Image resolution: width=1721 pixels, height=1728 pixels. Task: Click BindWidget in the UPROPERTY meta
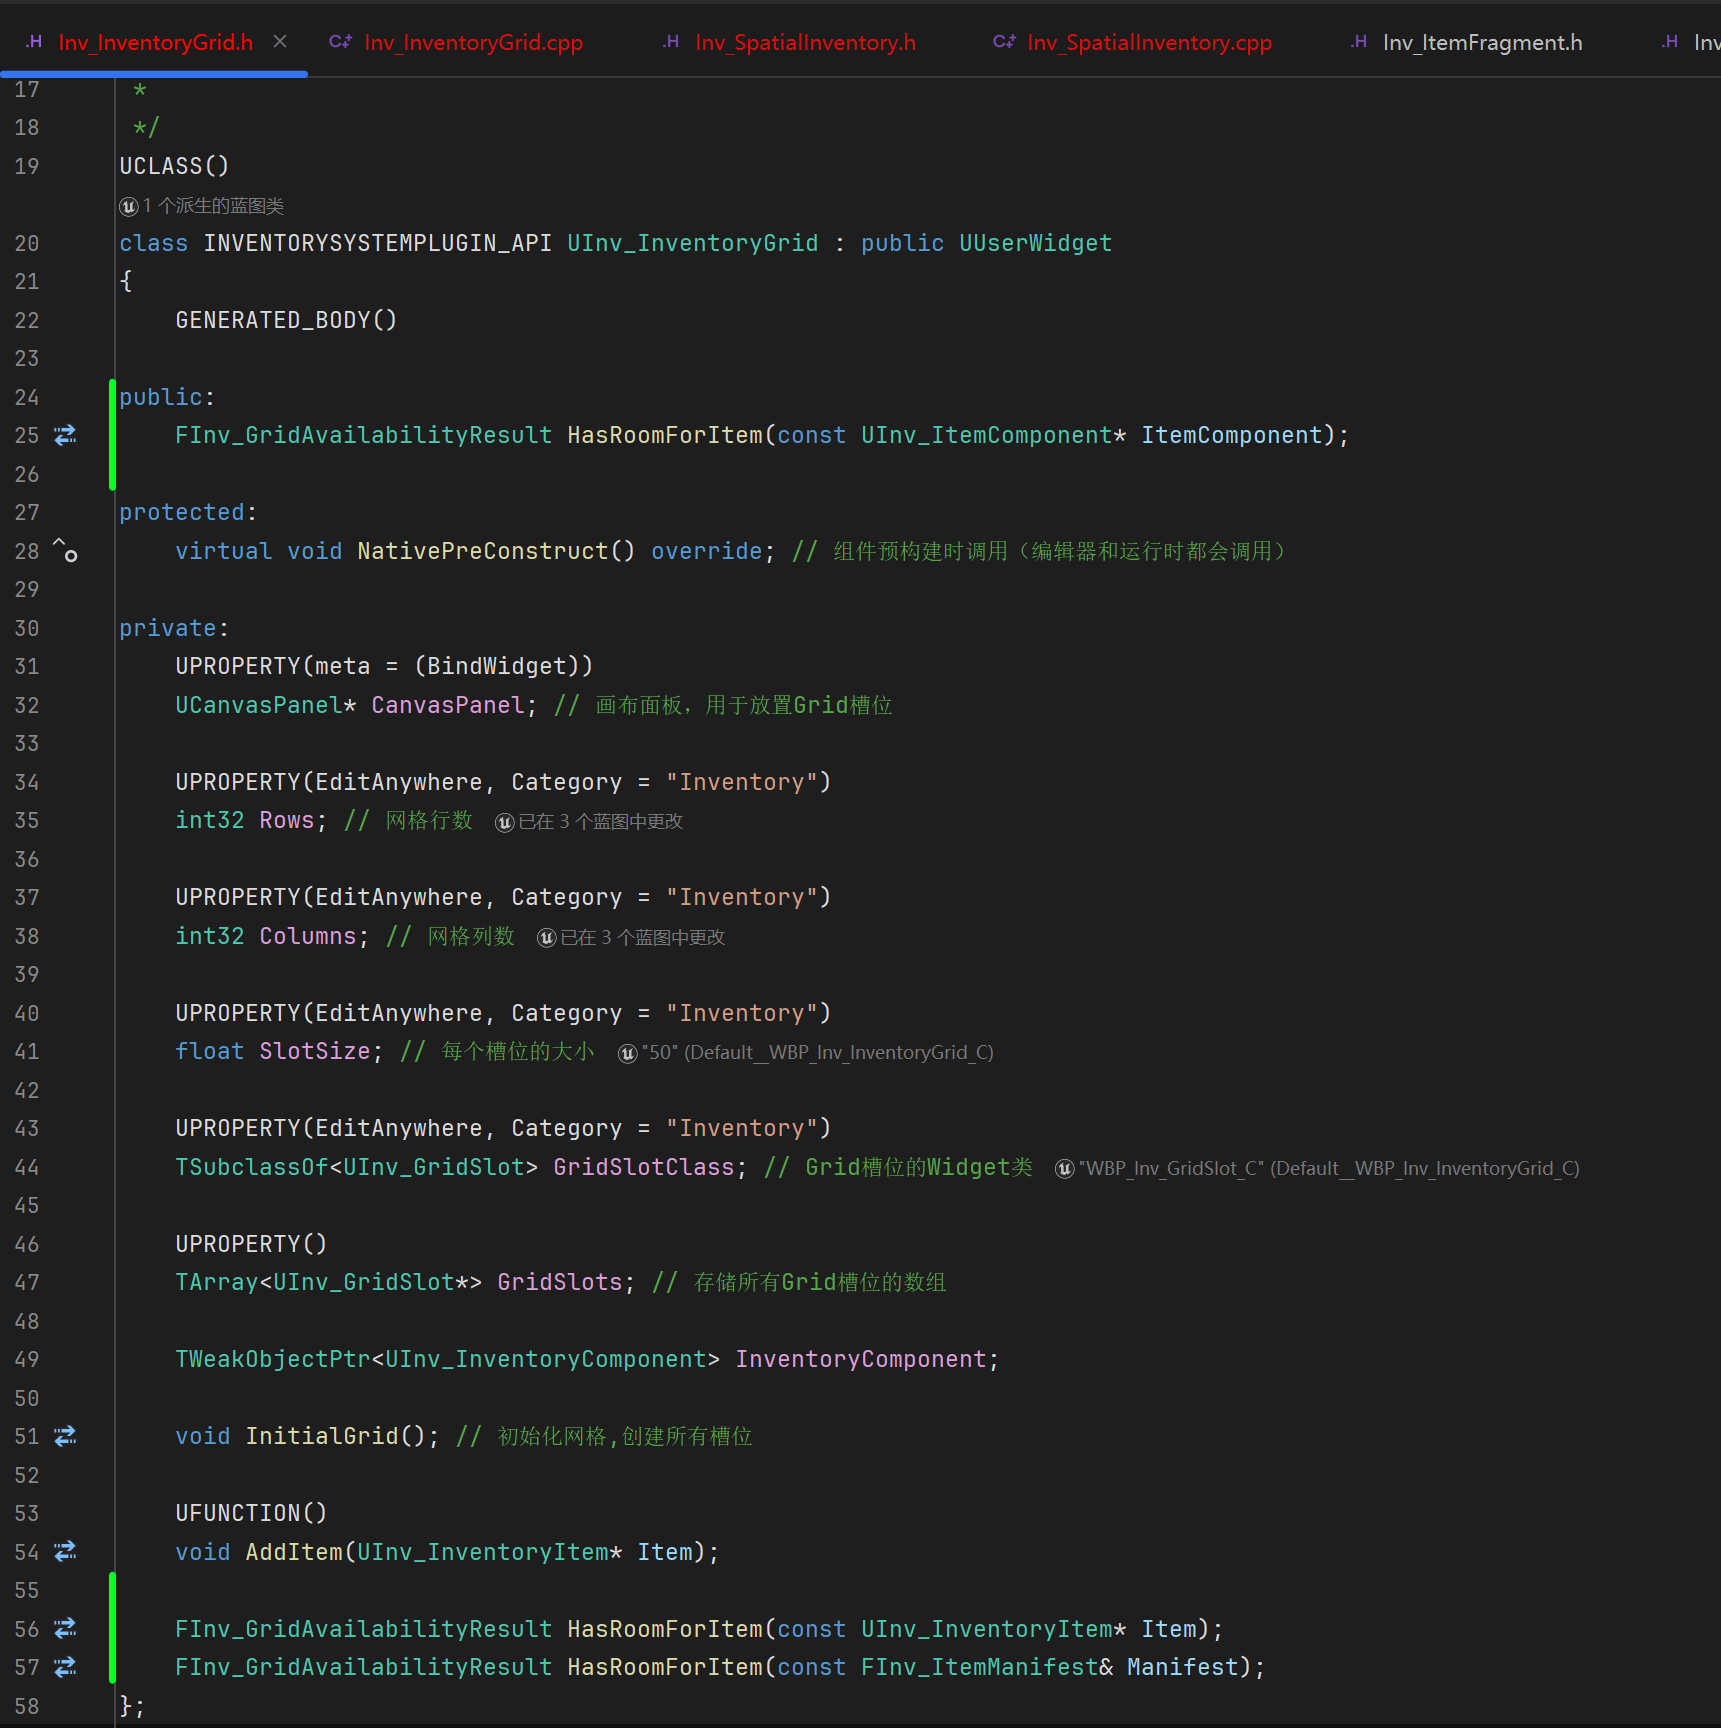(496, 666)
